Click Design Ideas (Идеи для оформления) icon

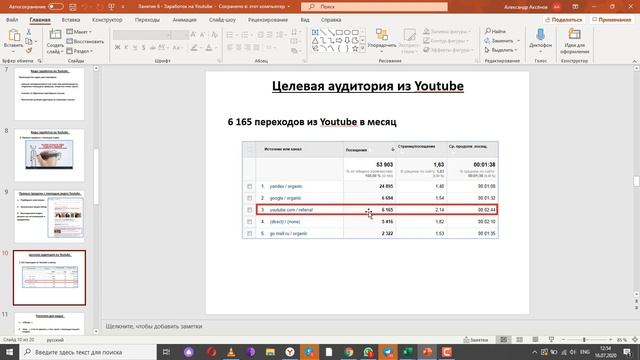(x=574, y=34)
